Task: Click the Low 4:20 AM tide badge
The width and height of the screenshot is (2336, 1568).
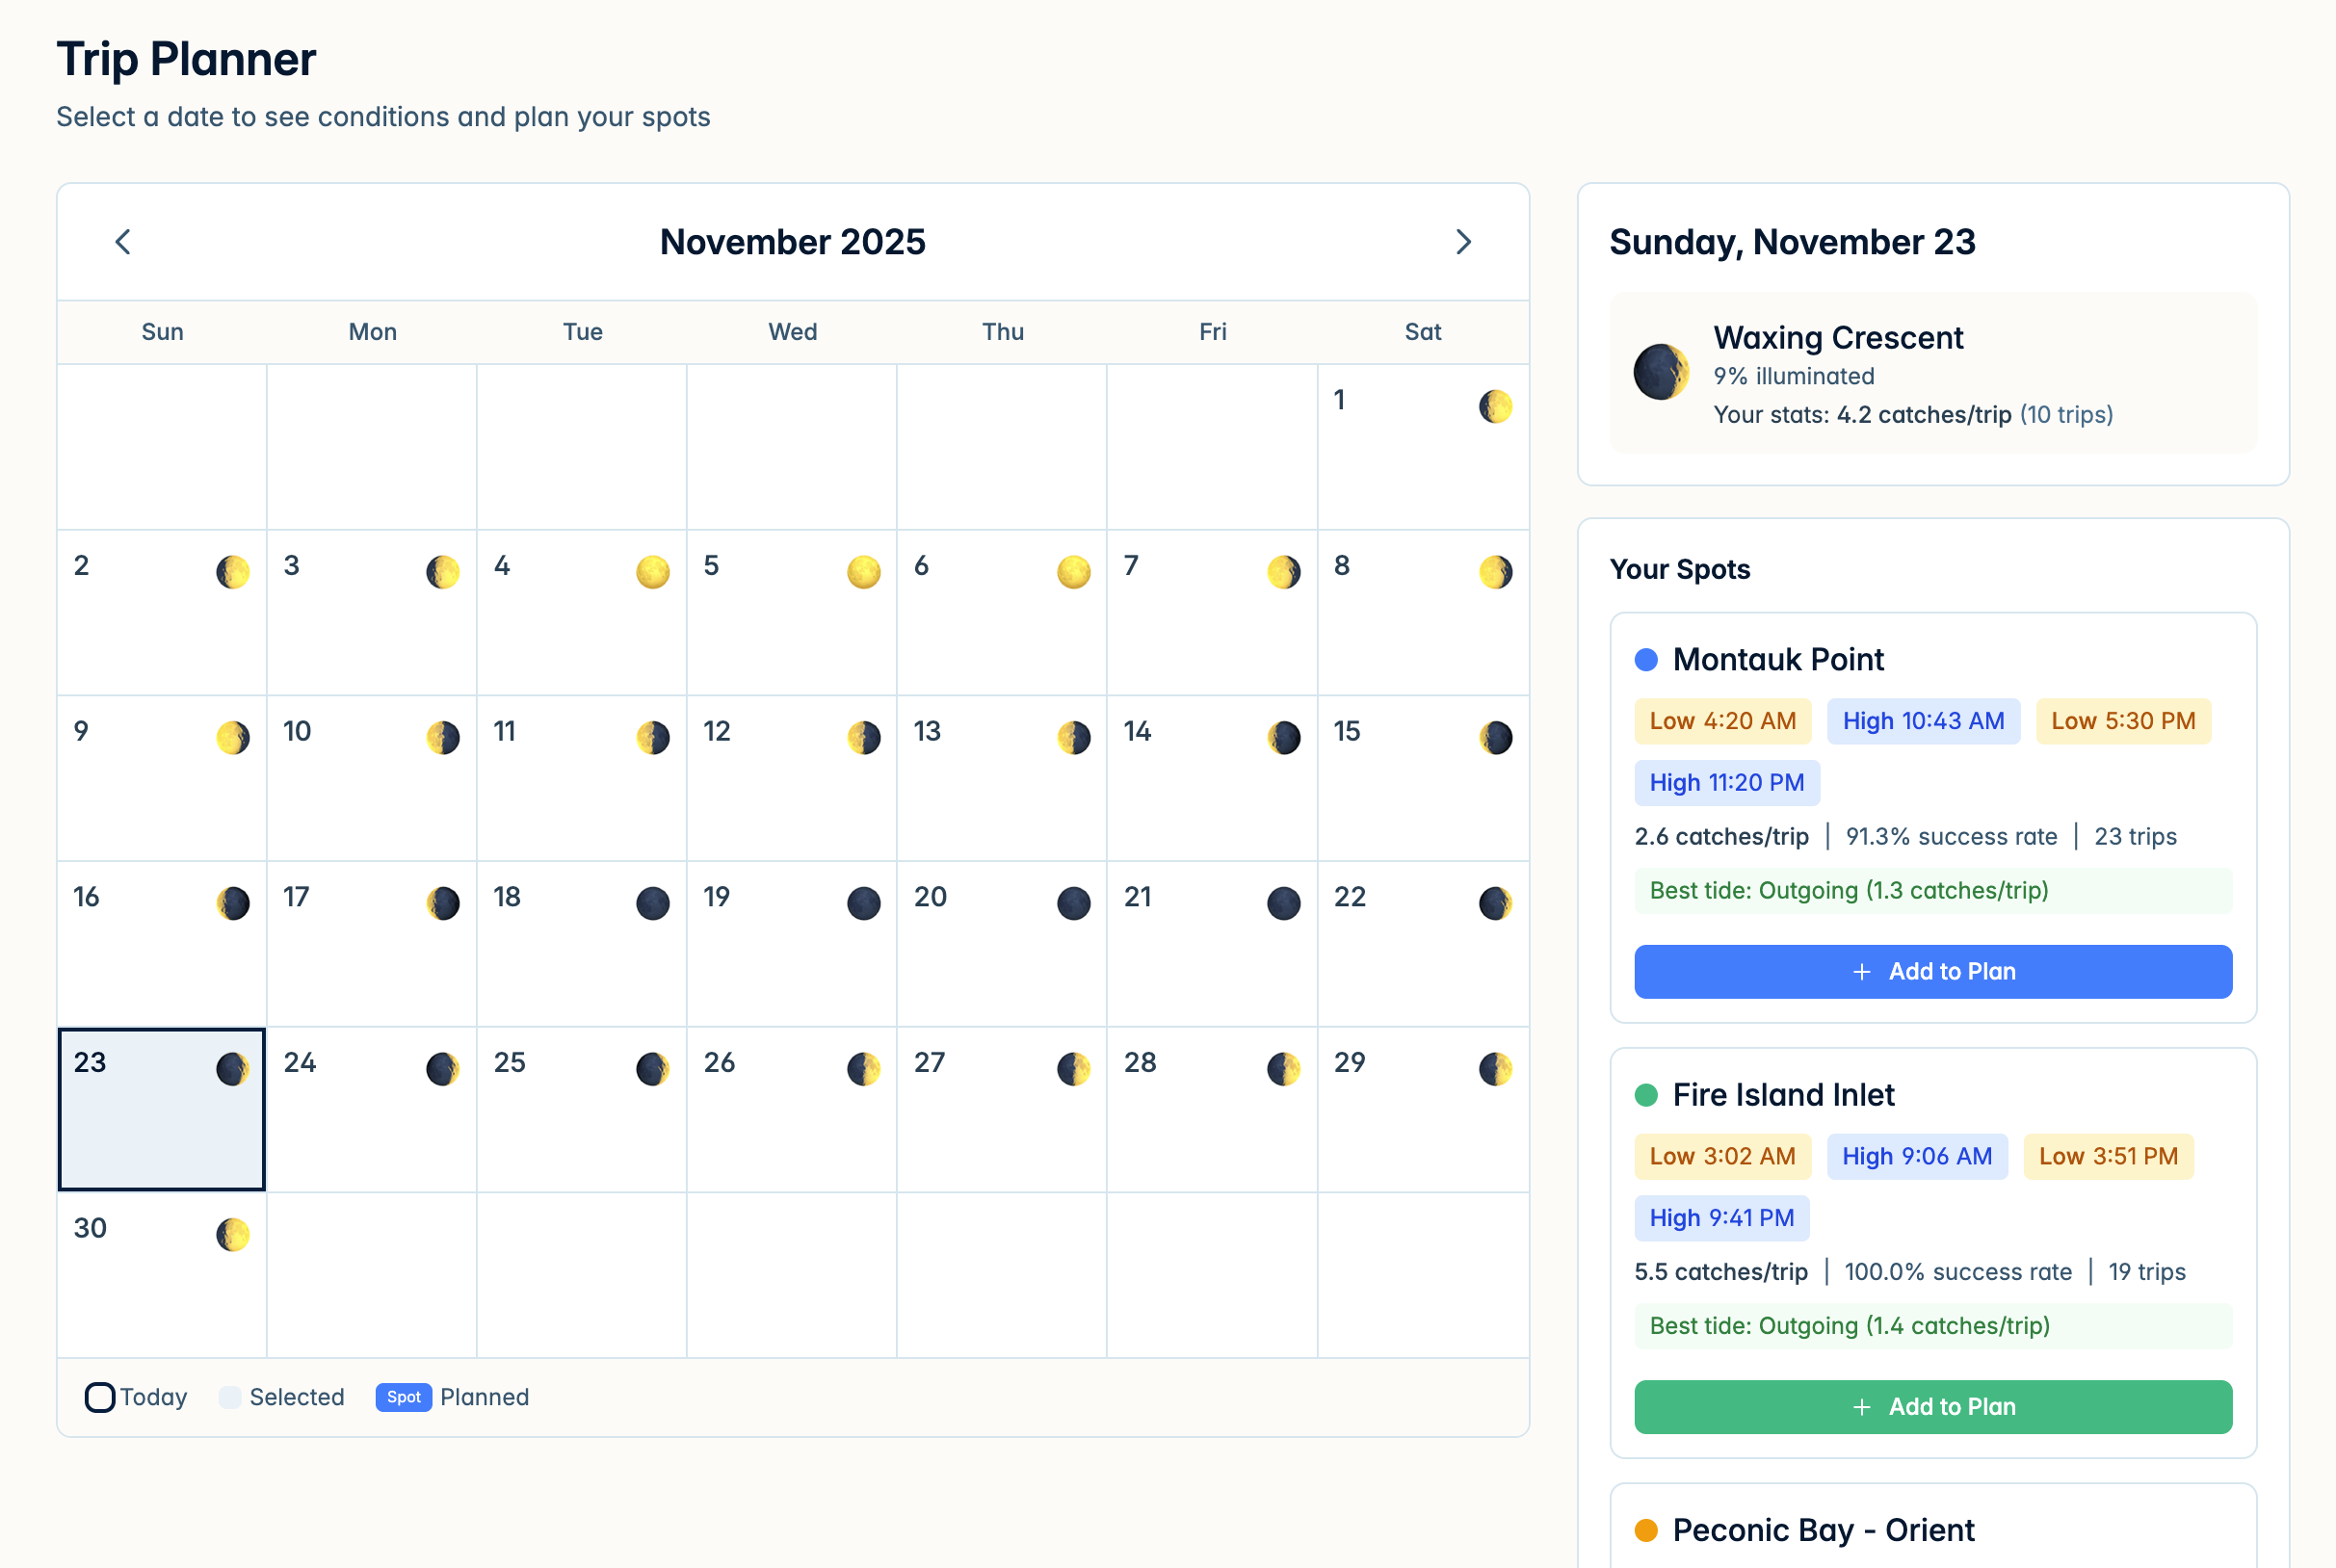Action: tap(1722, 721)
